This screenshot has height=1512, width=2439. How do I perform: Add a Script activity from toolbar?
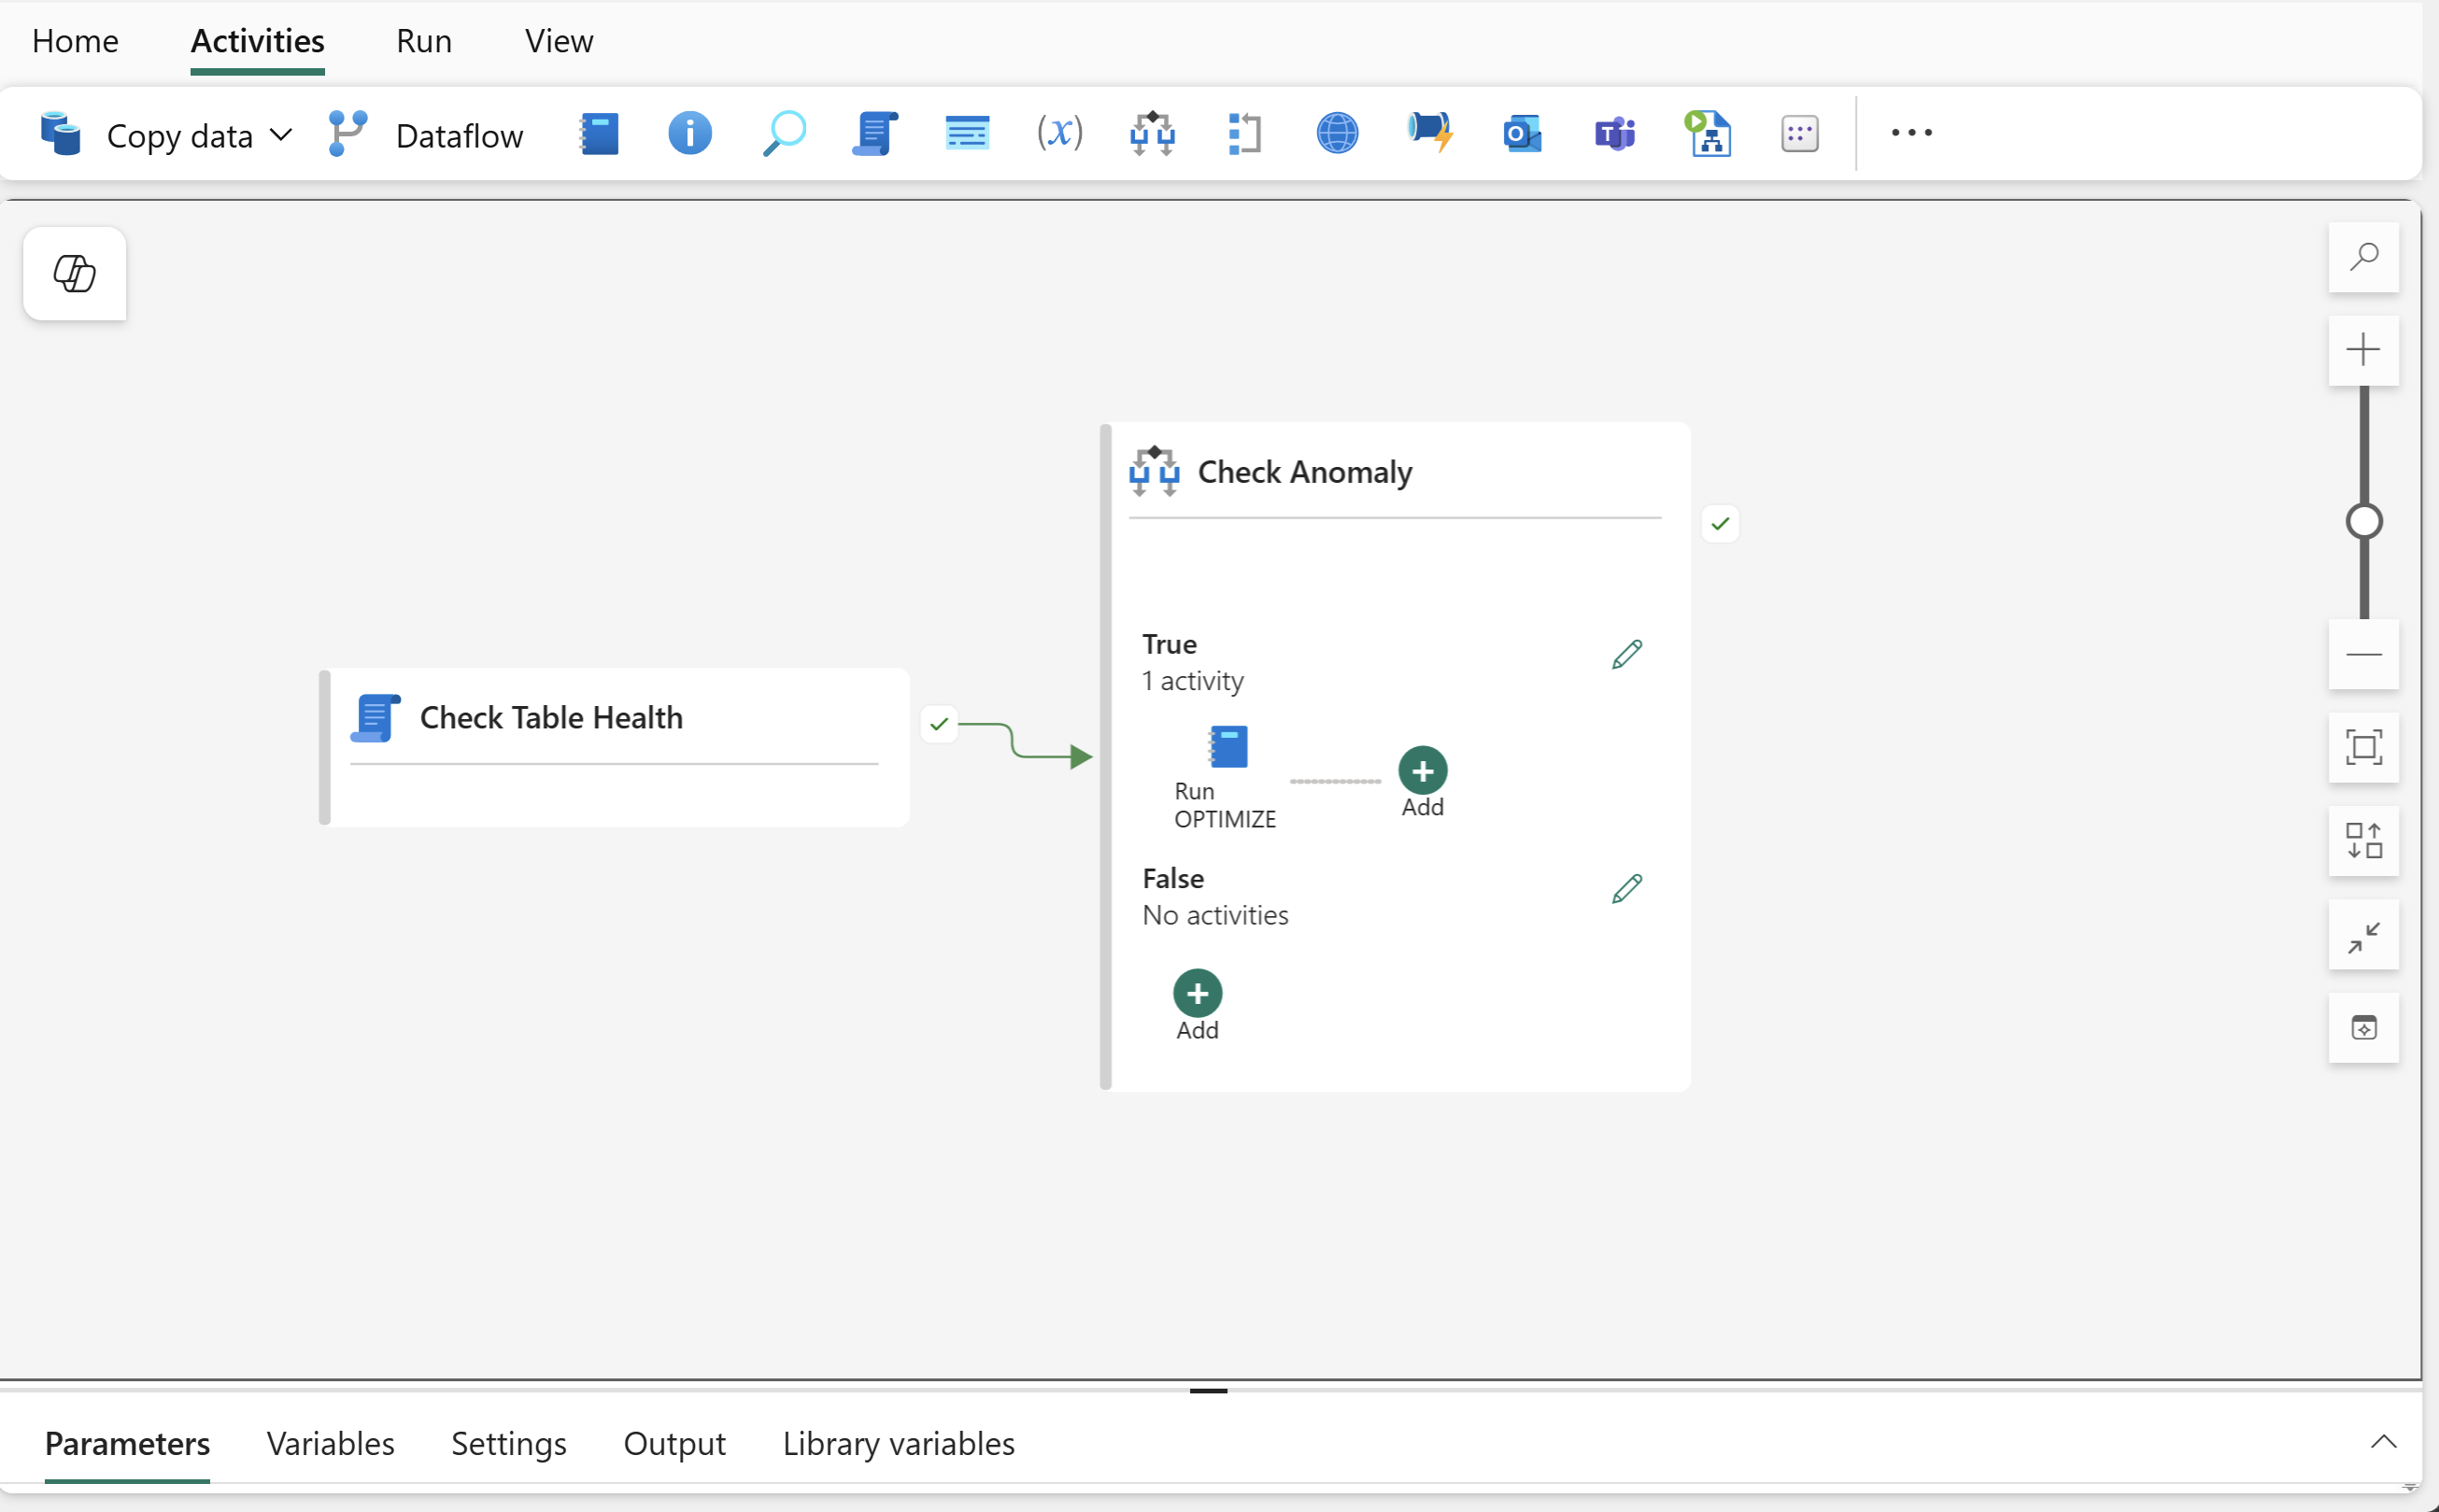click(875, 133)
